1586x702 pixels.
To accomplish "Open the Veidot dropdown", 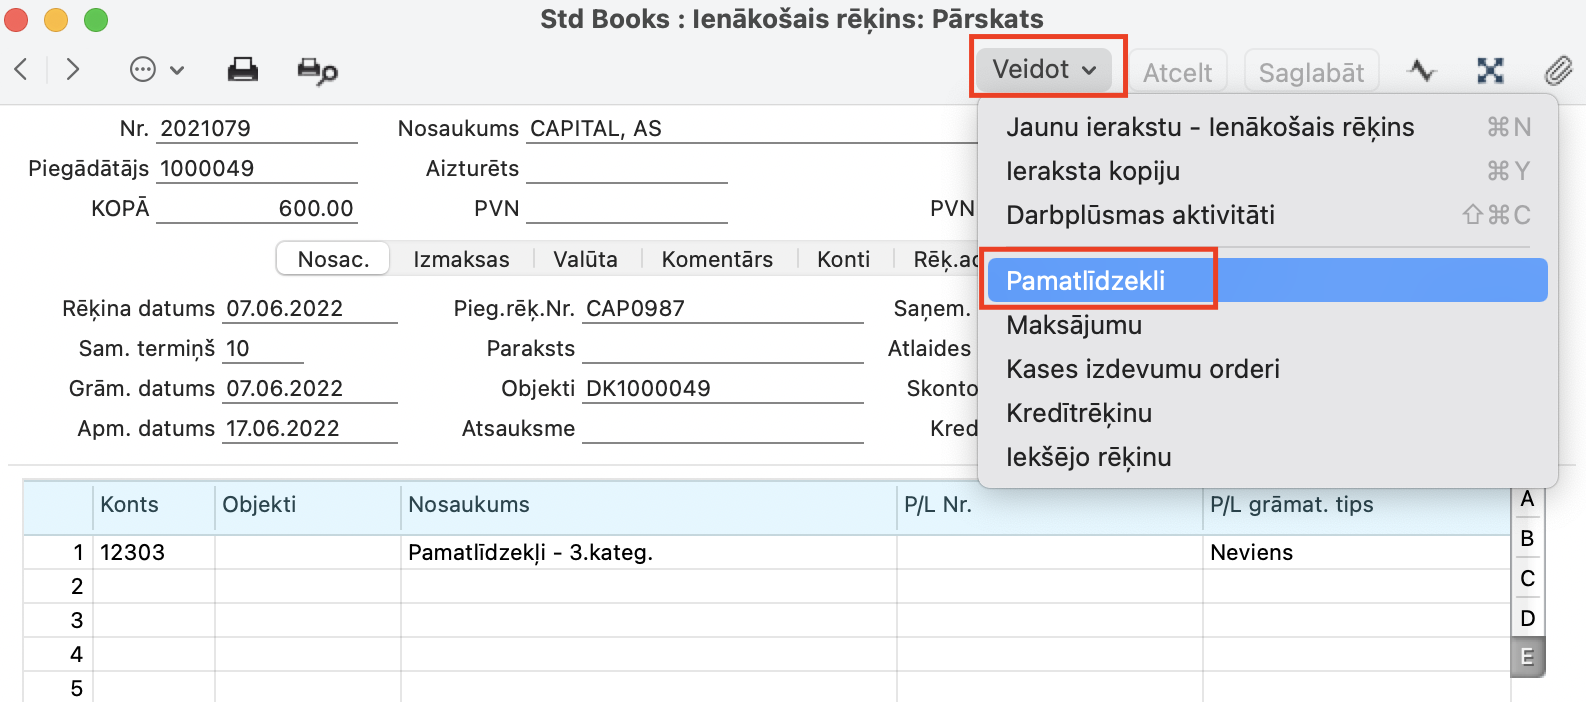I will (x=1044, y=70).
